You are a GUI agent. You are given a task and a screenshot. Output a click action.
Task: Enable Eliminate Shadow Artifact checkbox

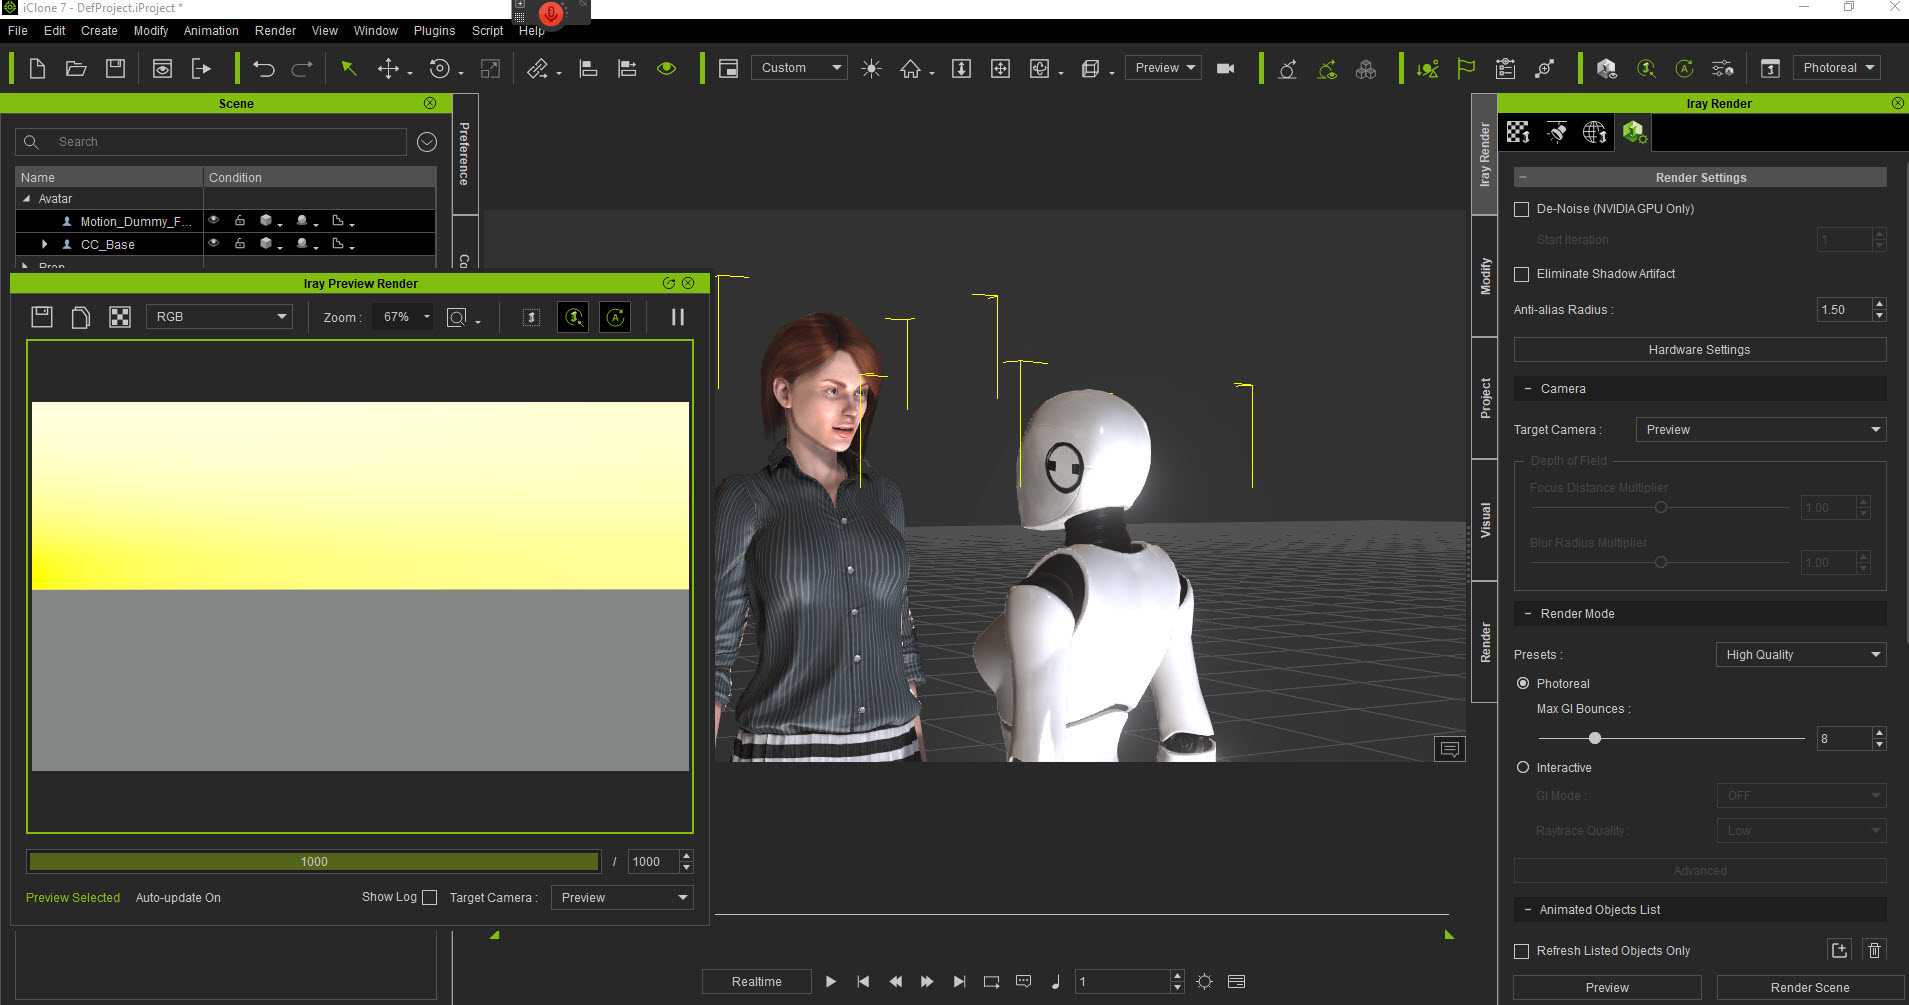[x=1522, y=274]
